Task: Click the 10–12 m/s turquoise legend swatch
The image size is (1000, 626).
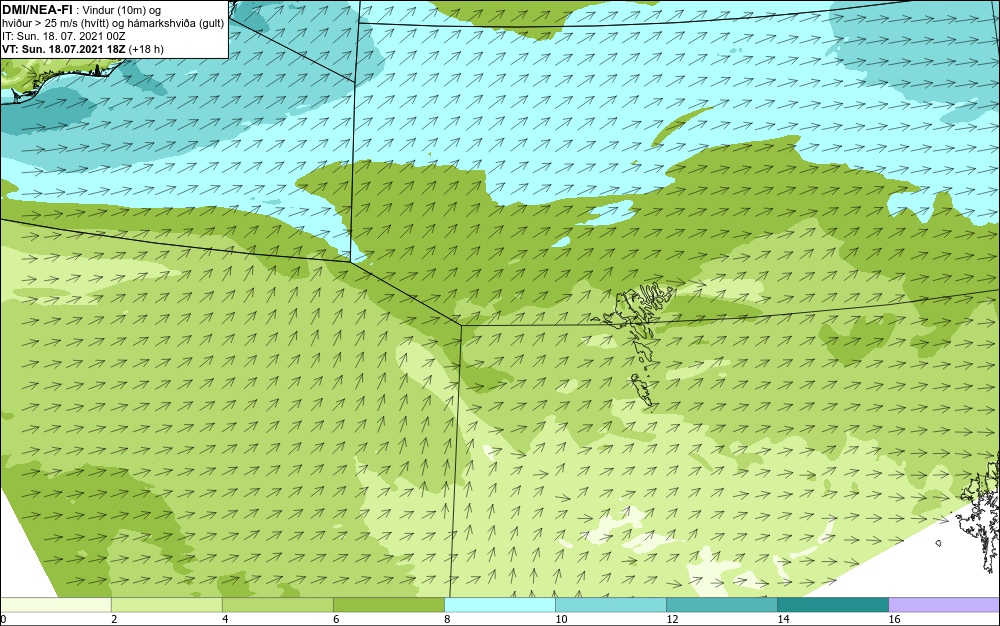Action: 611,604
